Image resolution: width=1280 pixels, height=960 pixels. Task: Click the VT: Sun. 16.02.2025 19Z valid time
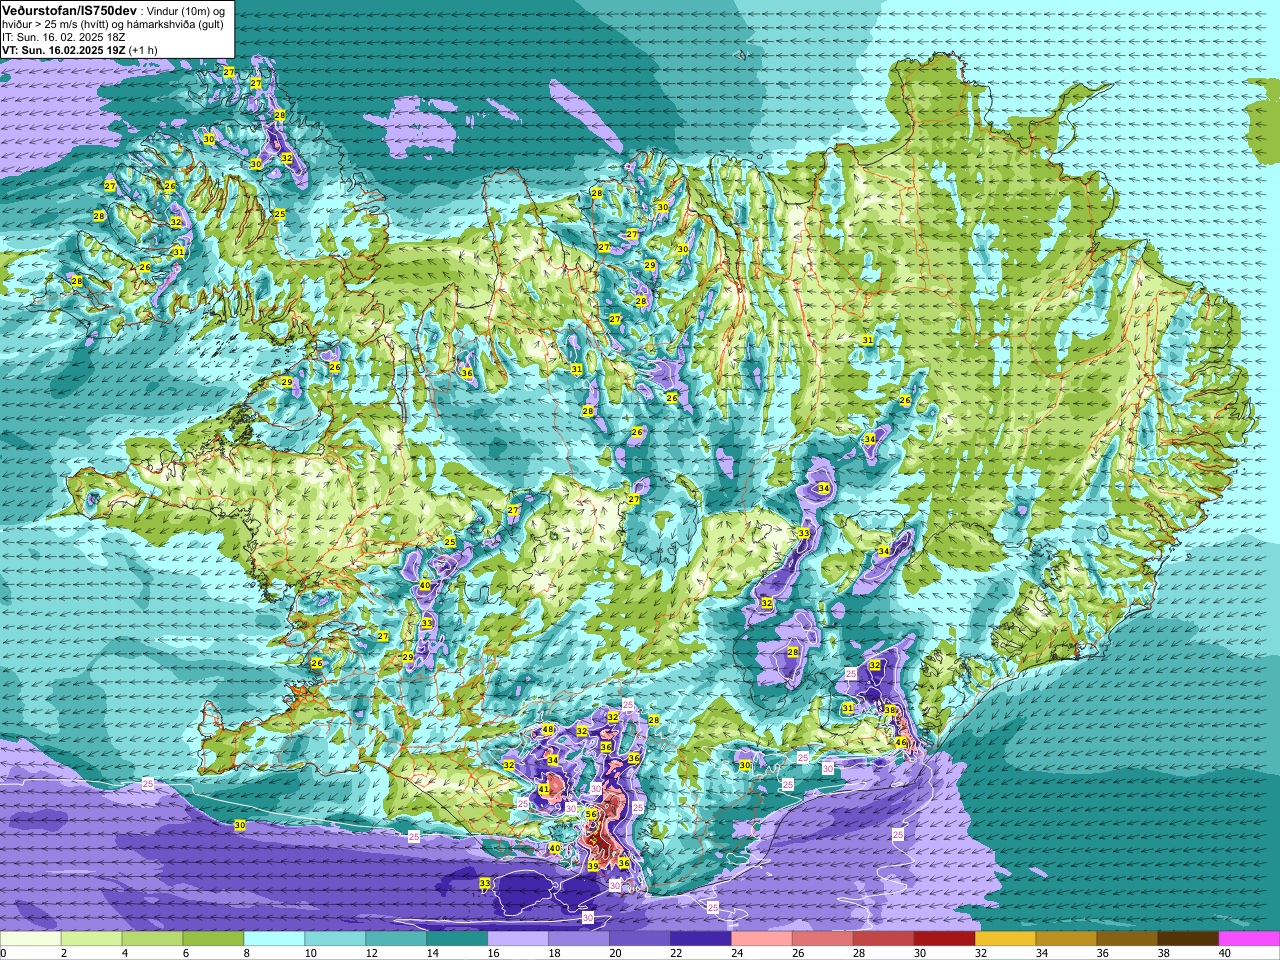pos(63,50)
